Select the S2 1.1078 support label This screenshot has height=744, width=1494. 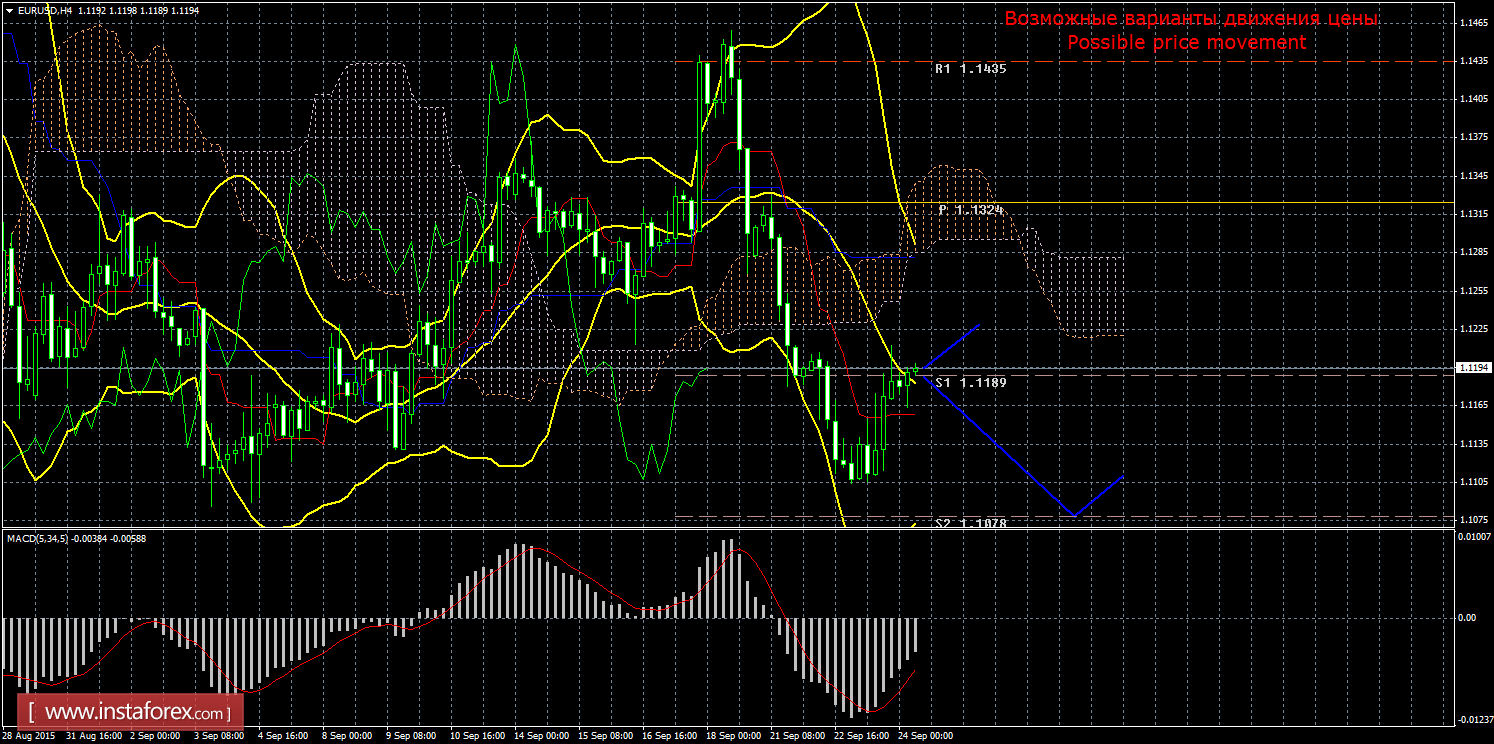[970, 524]
